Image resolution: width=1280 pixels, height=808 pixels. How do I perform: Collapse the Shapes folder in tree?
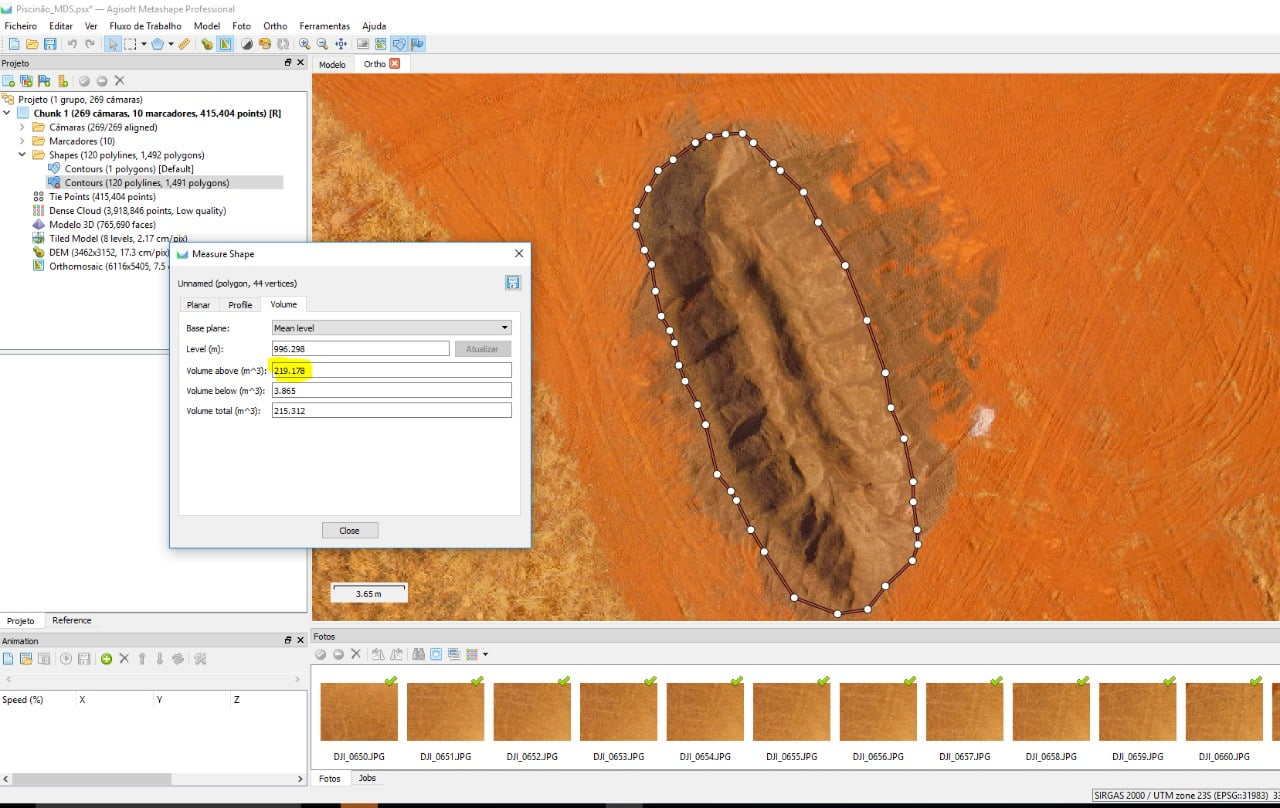point(22,156)
